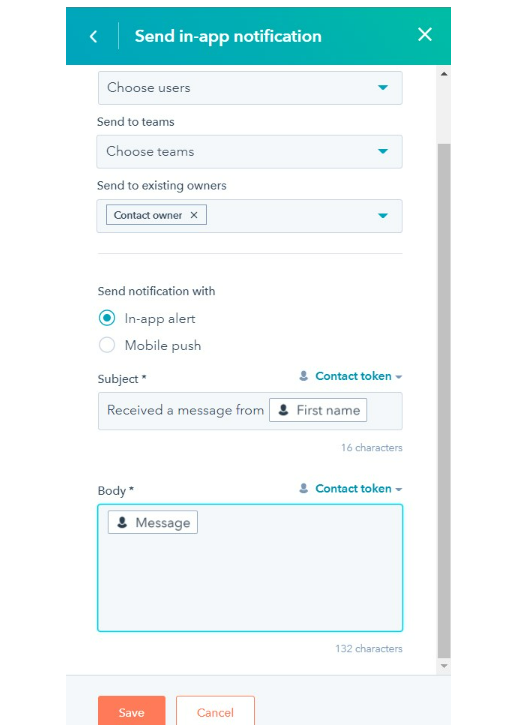
Task: Click the person icon in the First name token
Action: click(x=283, y=410)
